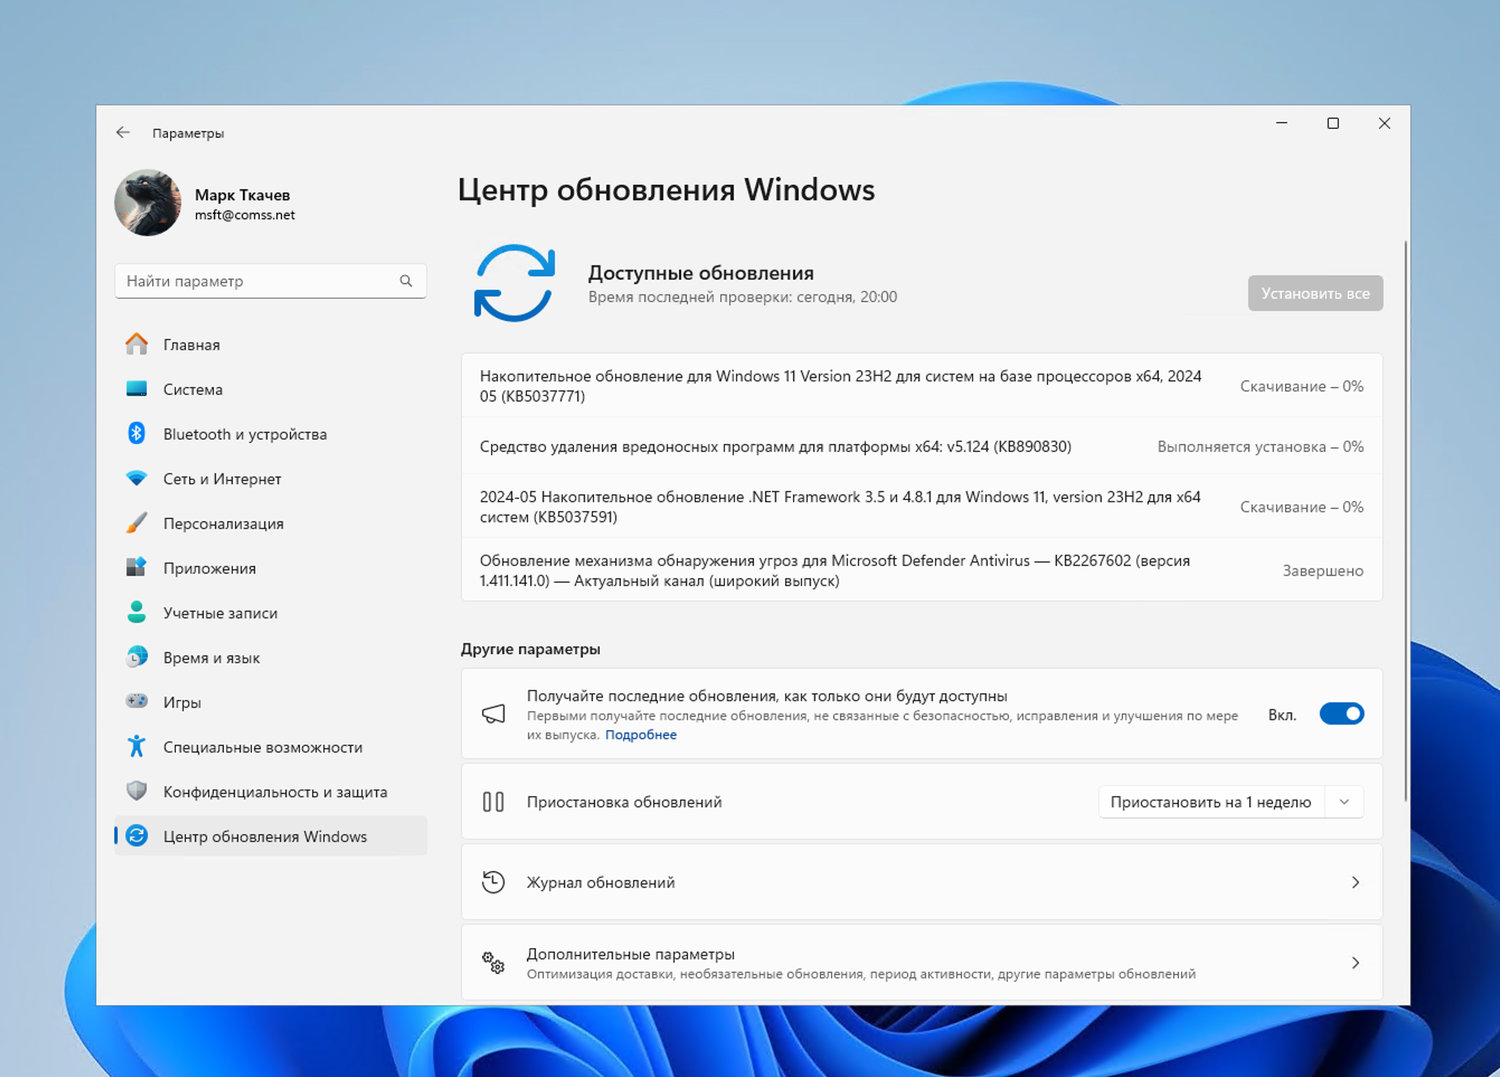Click the 'Журнал обновлений' title text

coord(601,882)
